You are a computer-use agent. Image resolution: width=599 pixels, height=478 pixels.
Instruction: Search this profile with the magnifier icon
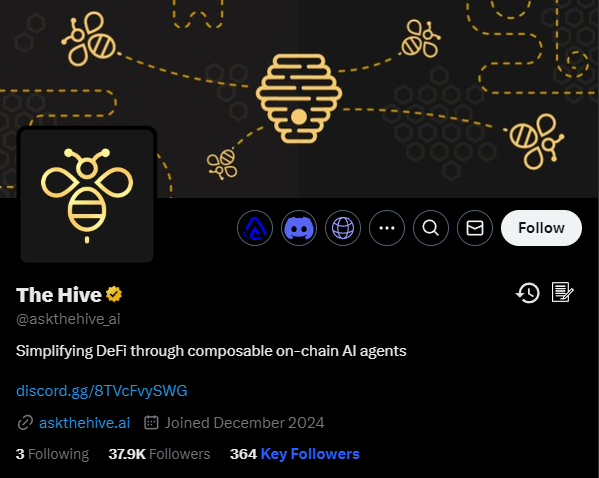click(x=431, y=228)
